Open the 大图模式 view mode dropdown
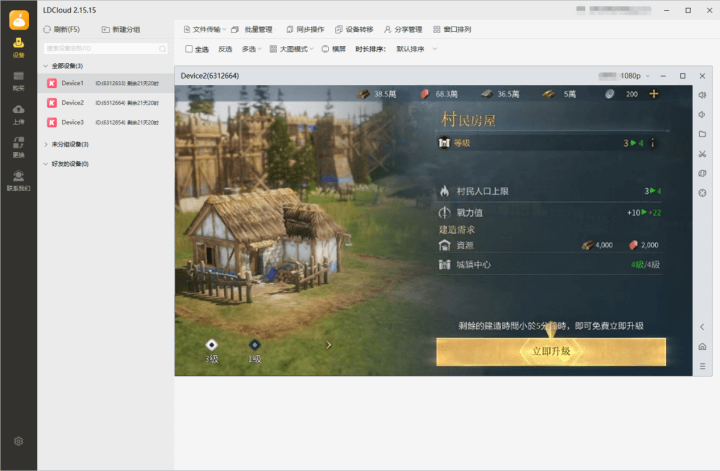The height and width of the screenshot is (471, 720). 291,49
